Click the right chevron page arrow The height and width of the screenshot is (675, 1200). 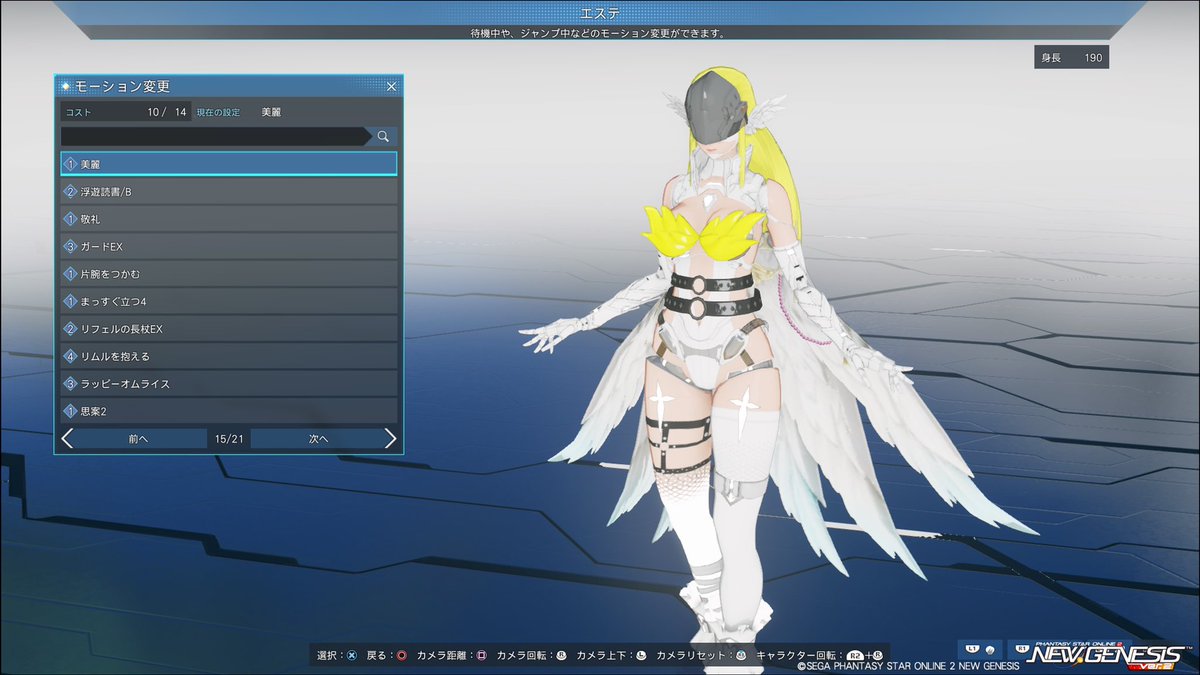pyautogui.click(x=391, y=438)
